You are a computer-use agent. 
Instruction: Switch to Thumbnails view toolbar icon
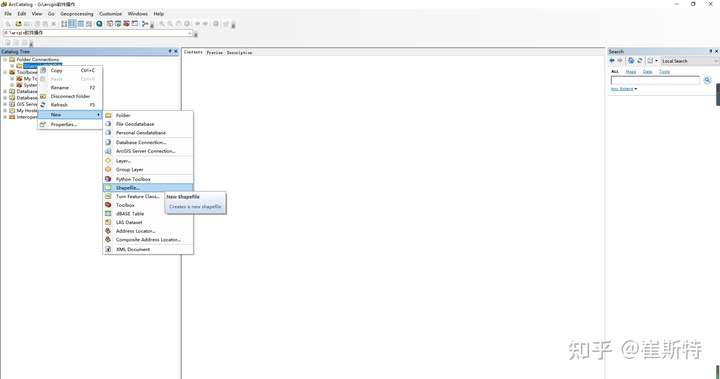coord(89,24)
